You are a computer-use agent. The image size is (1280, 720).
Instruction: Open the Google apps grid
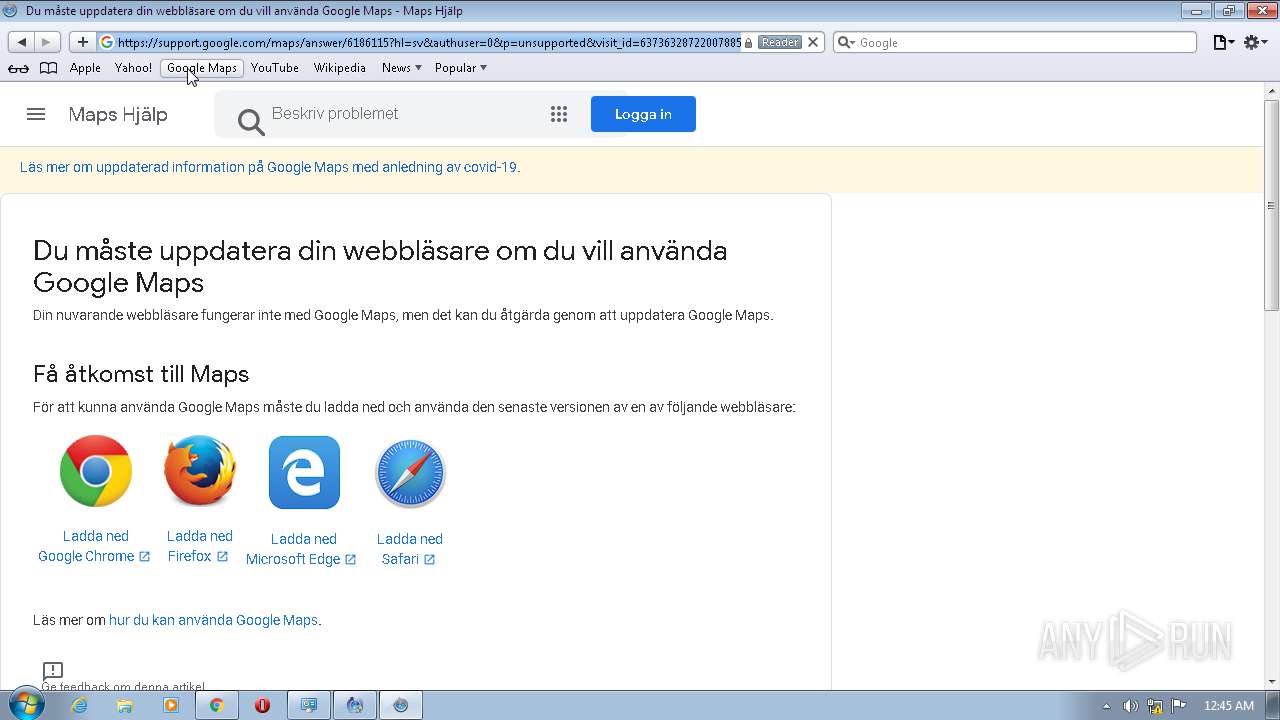(559, 114)
